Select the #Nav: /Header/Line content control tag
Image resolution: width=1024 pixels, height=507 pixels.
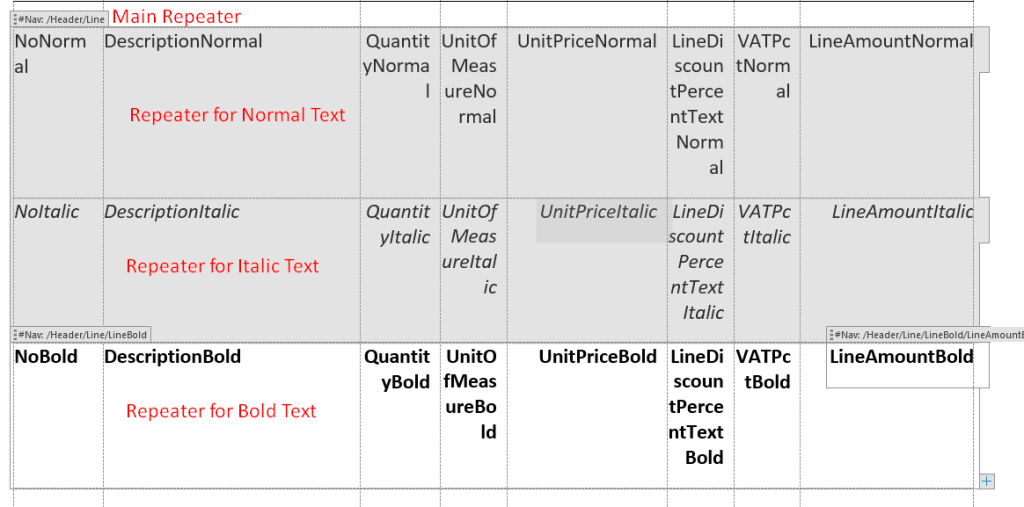(x=58, y=19)
